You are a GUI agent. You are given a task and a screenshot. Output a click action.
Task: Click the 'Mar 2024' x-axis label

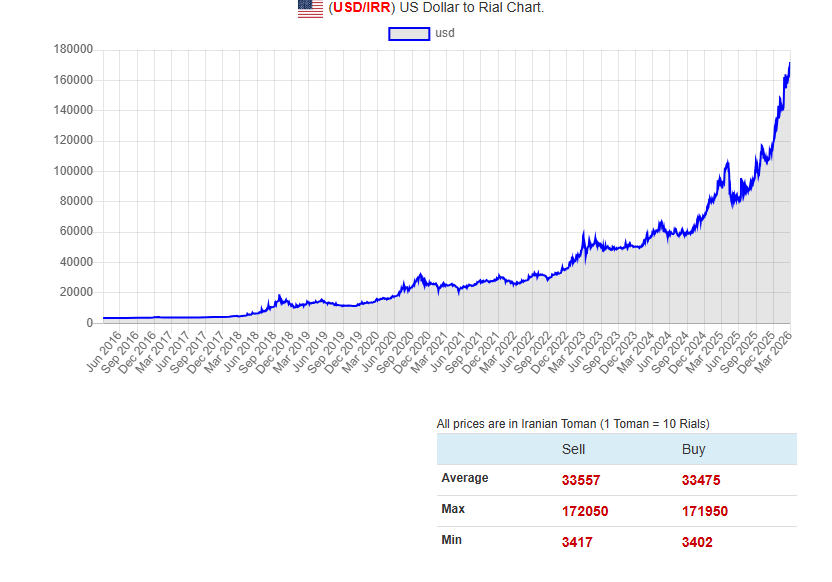[x=635, y=351]
